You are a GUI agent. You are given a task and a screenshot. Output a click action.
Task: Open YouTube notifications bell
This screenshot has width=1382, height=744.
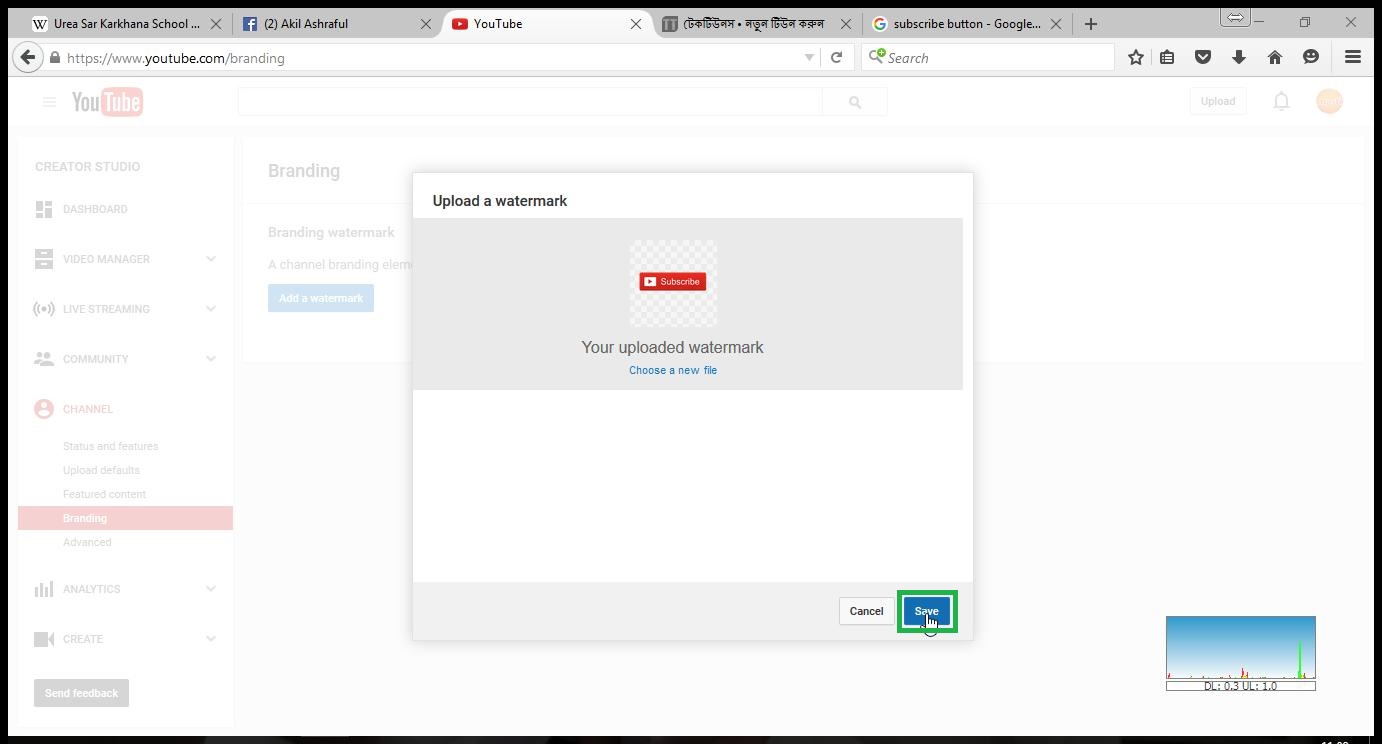click(1281, 101)
